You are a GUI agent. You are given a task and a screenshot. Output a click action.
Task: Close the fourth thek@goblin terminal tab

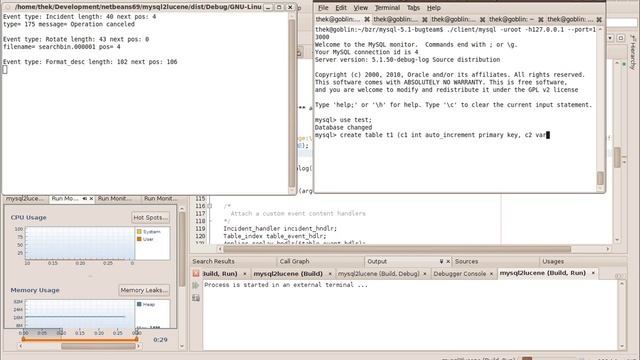click(541, 19)
